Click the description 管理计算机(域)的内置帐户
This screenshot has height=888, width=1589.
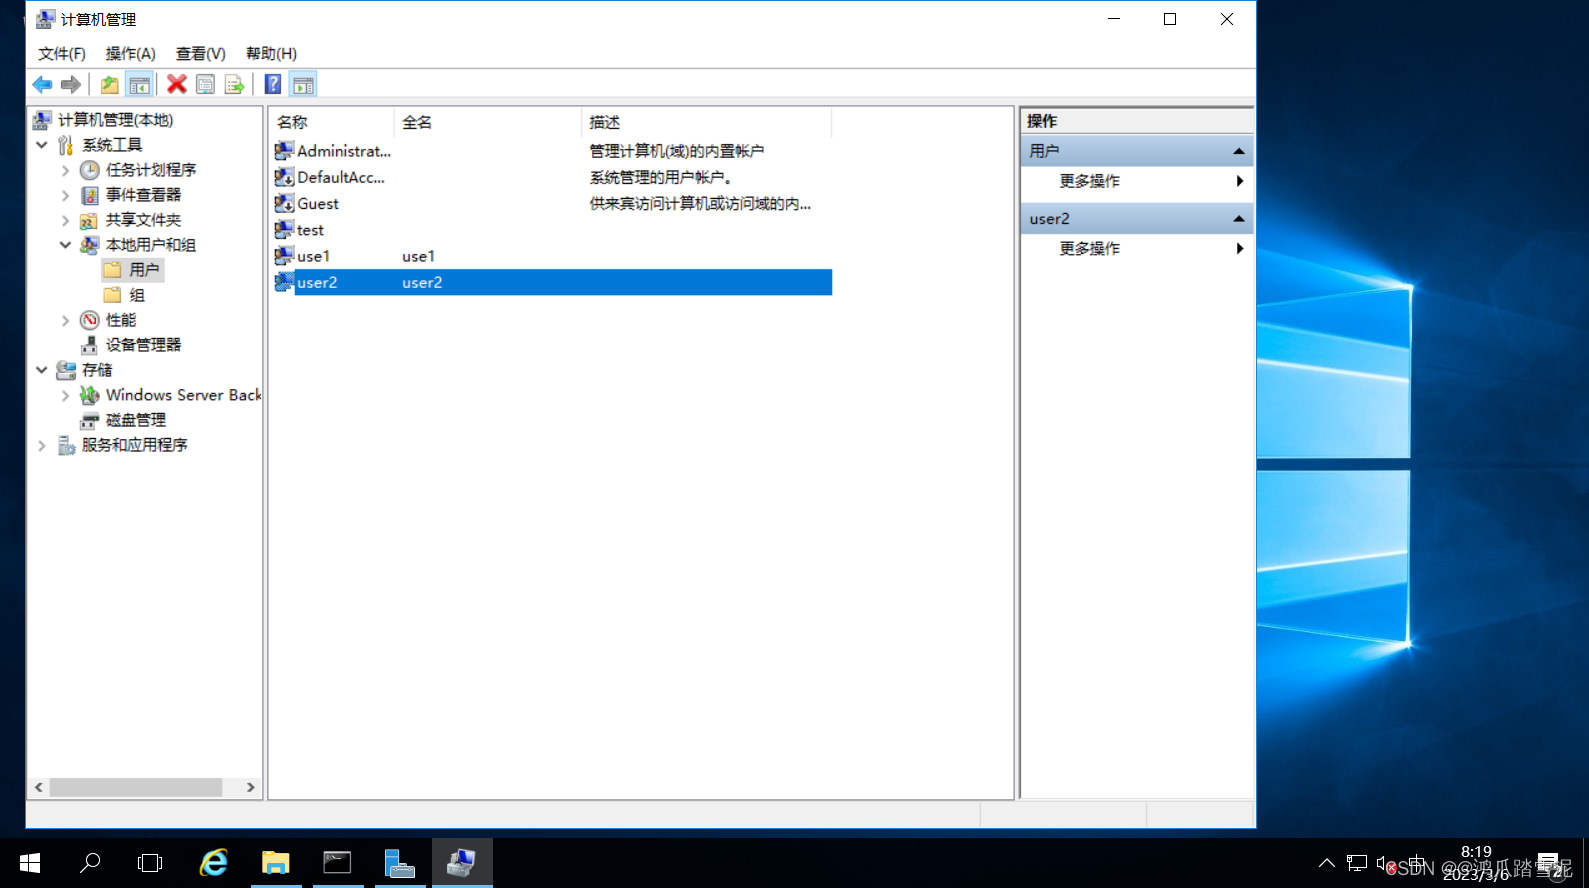click(677, 151)
